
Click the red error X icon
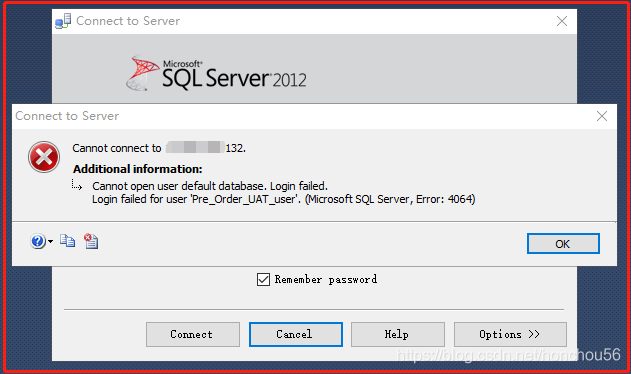(44, 157)
